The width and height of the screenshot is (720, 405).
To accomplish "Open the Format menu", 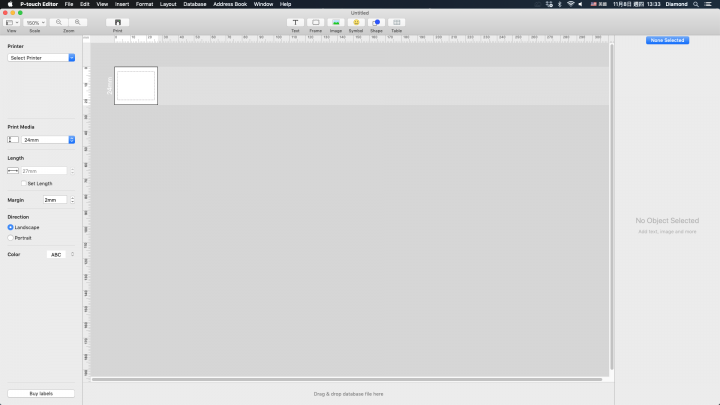I will click(144, 4).
